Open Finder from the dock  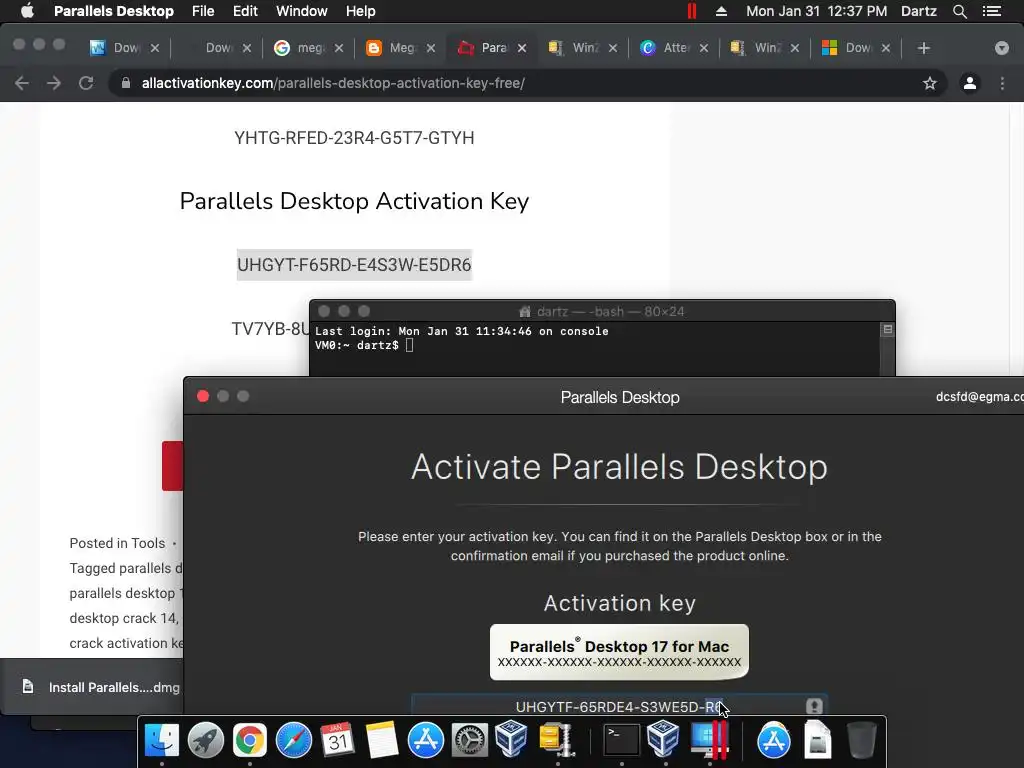point(161,741)
